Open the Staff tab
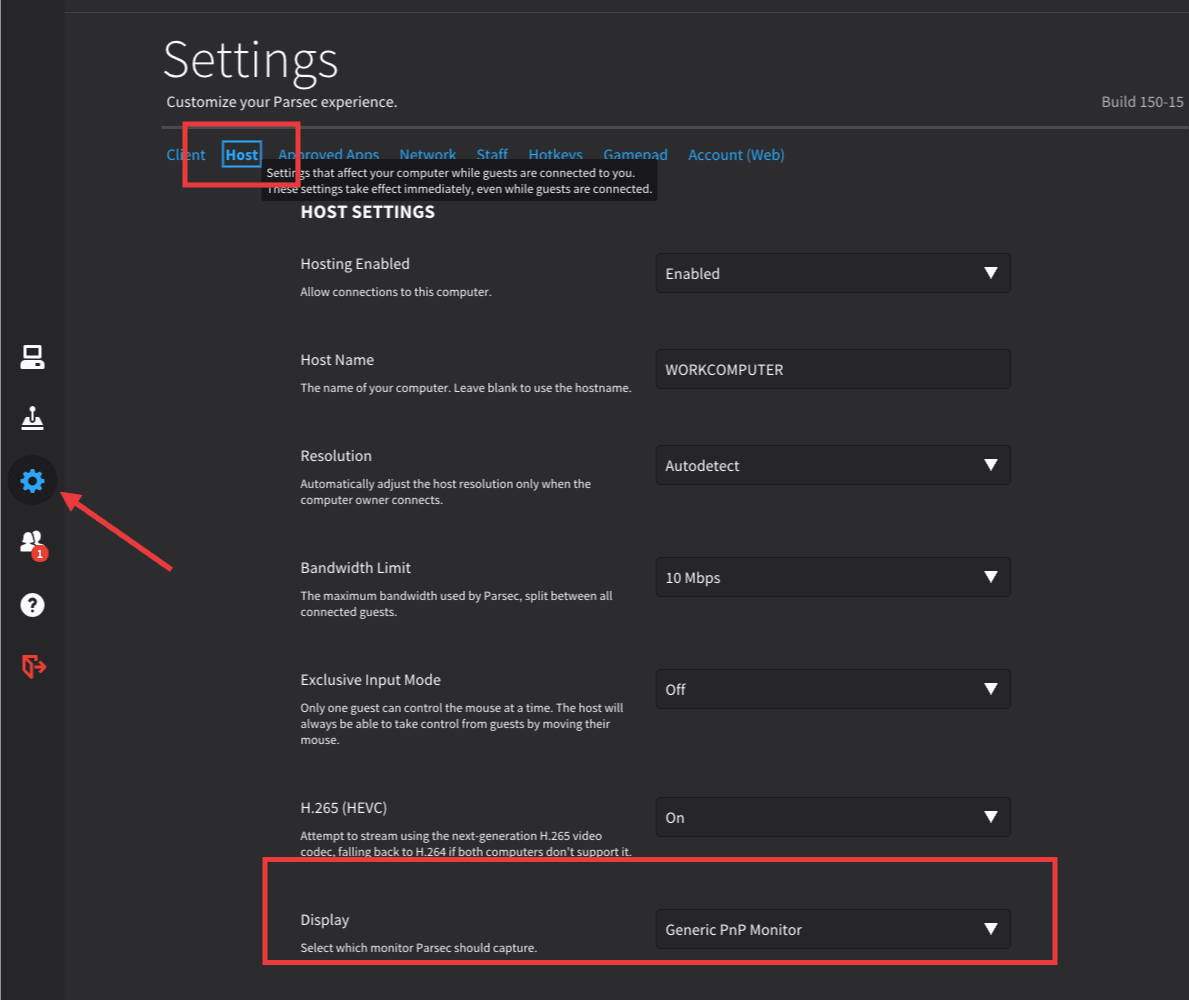The image size is (1189, 1000). point(492,154)
